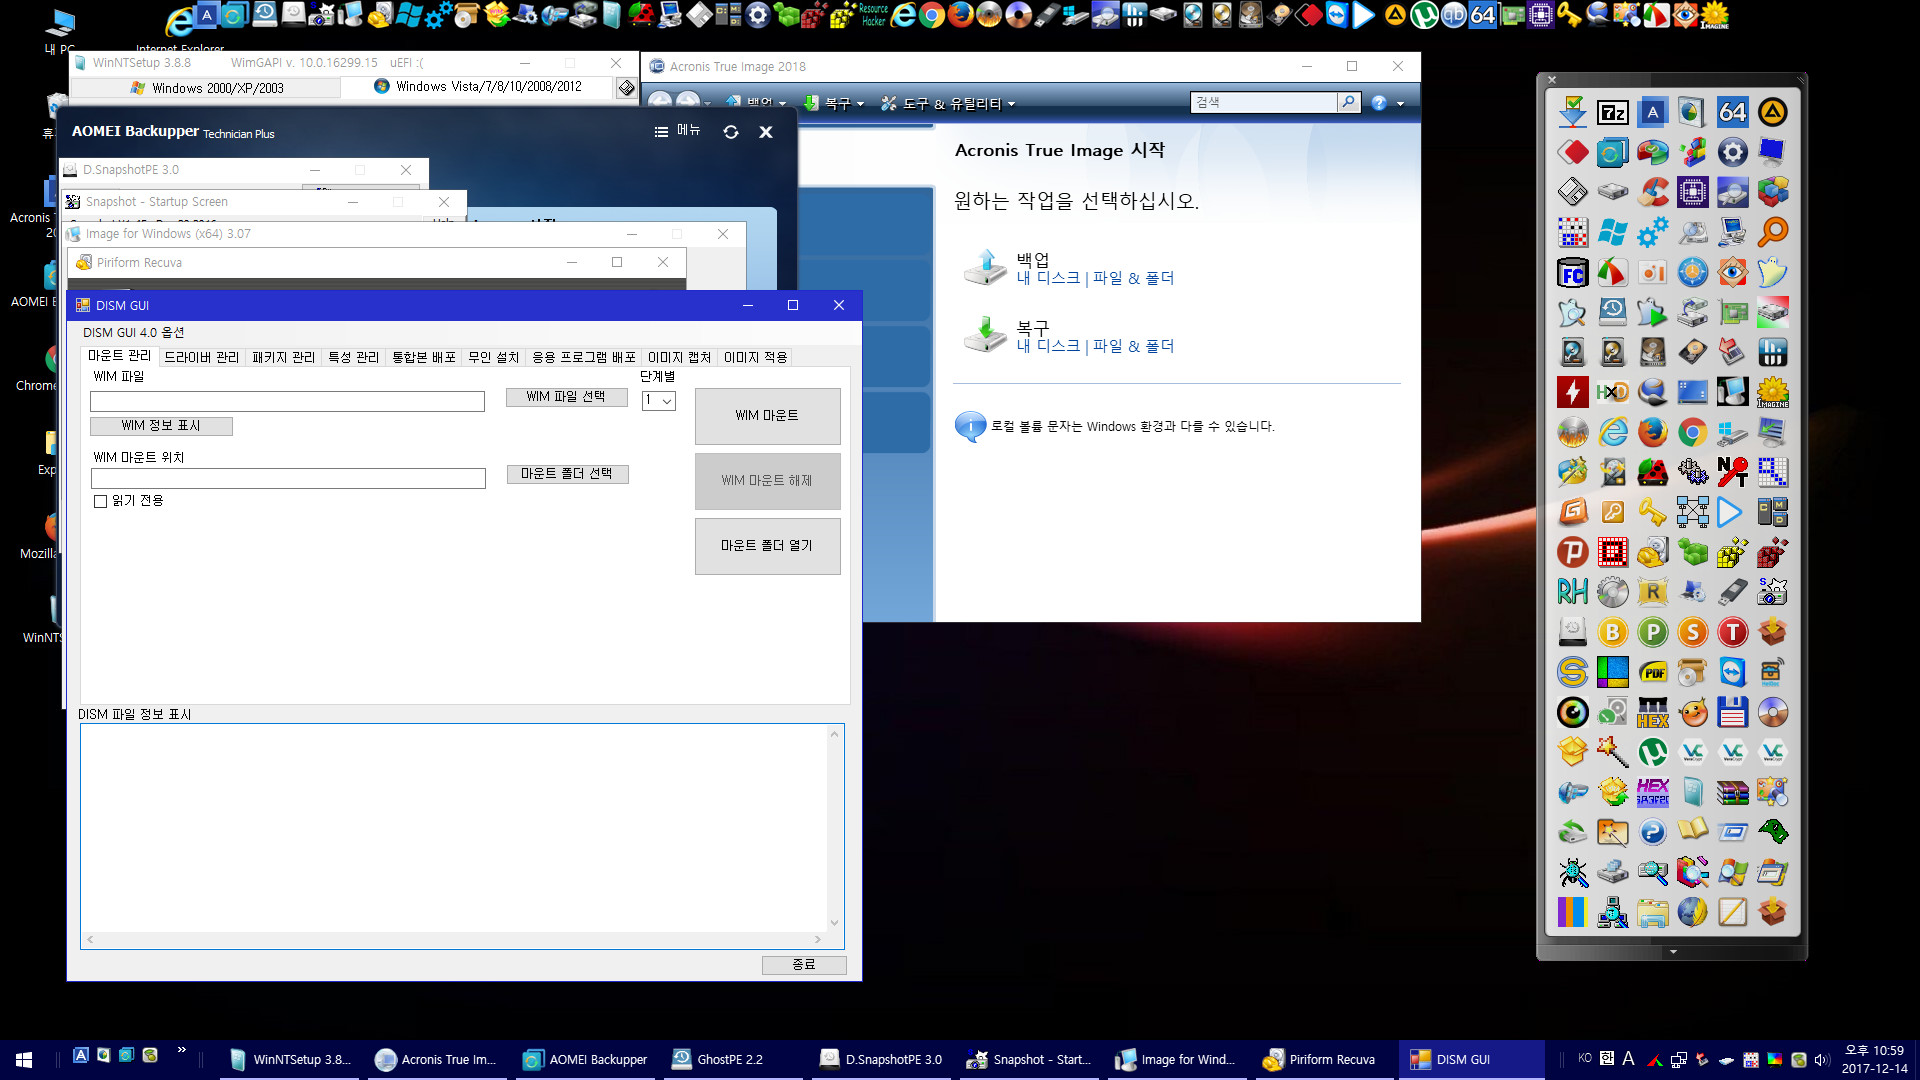Screen dimensions: 1920x1080
Task: Click the WIM 마운트 위치 input field
Action: [287, 478]
